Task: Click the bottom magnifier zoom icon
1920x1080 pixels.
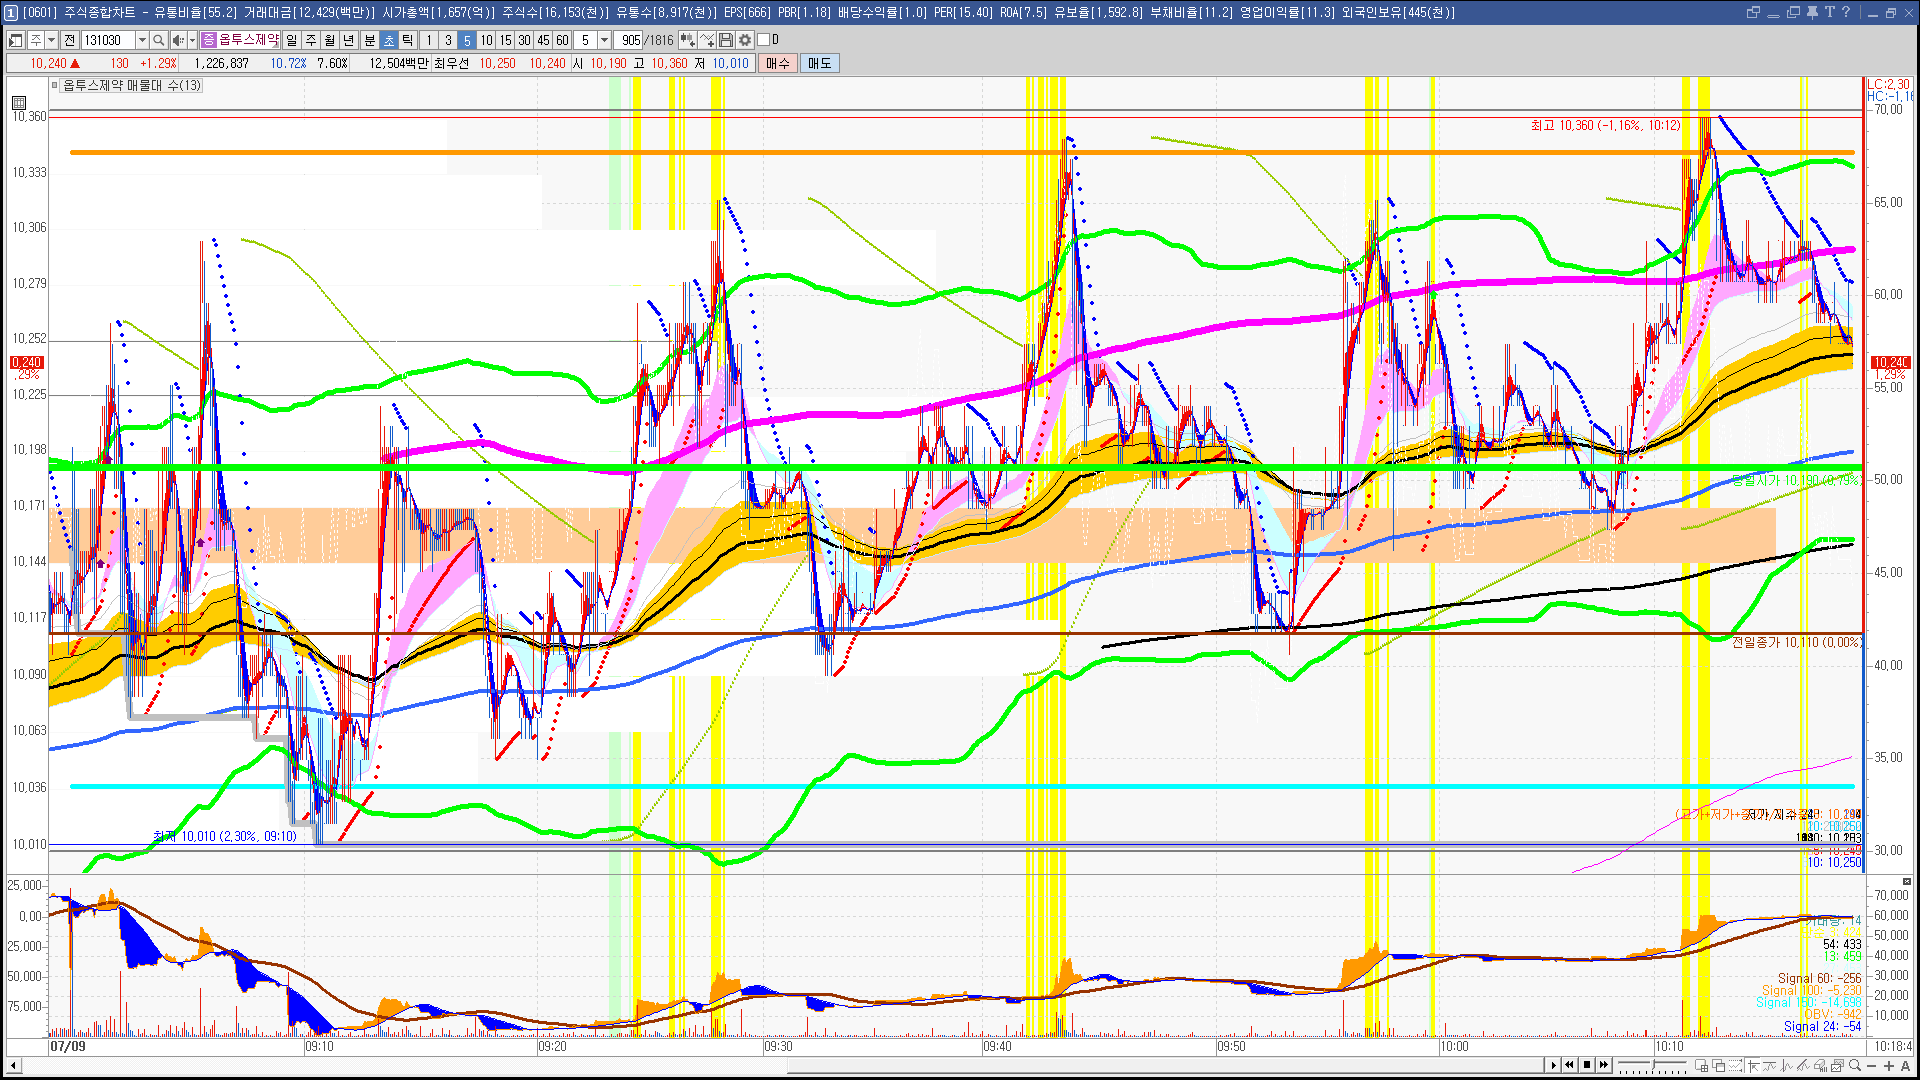Action: click(x=1855, y=1066)
